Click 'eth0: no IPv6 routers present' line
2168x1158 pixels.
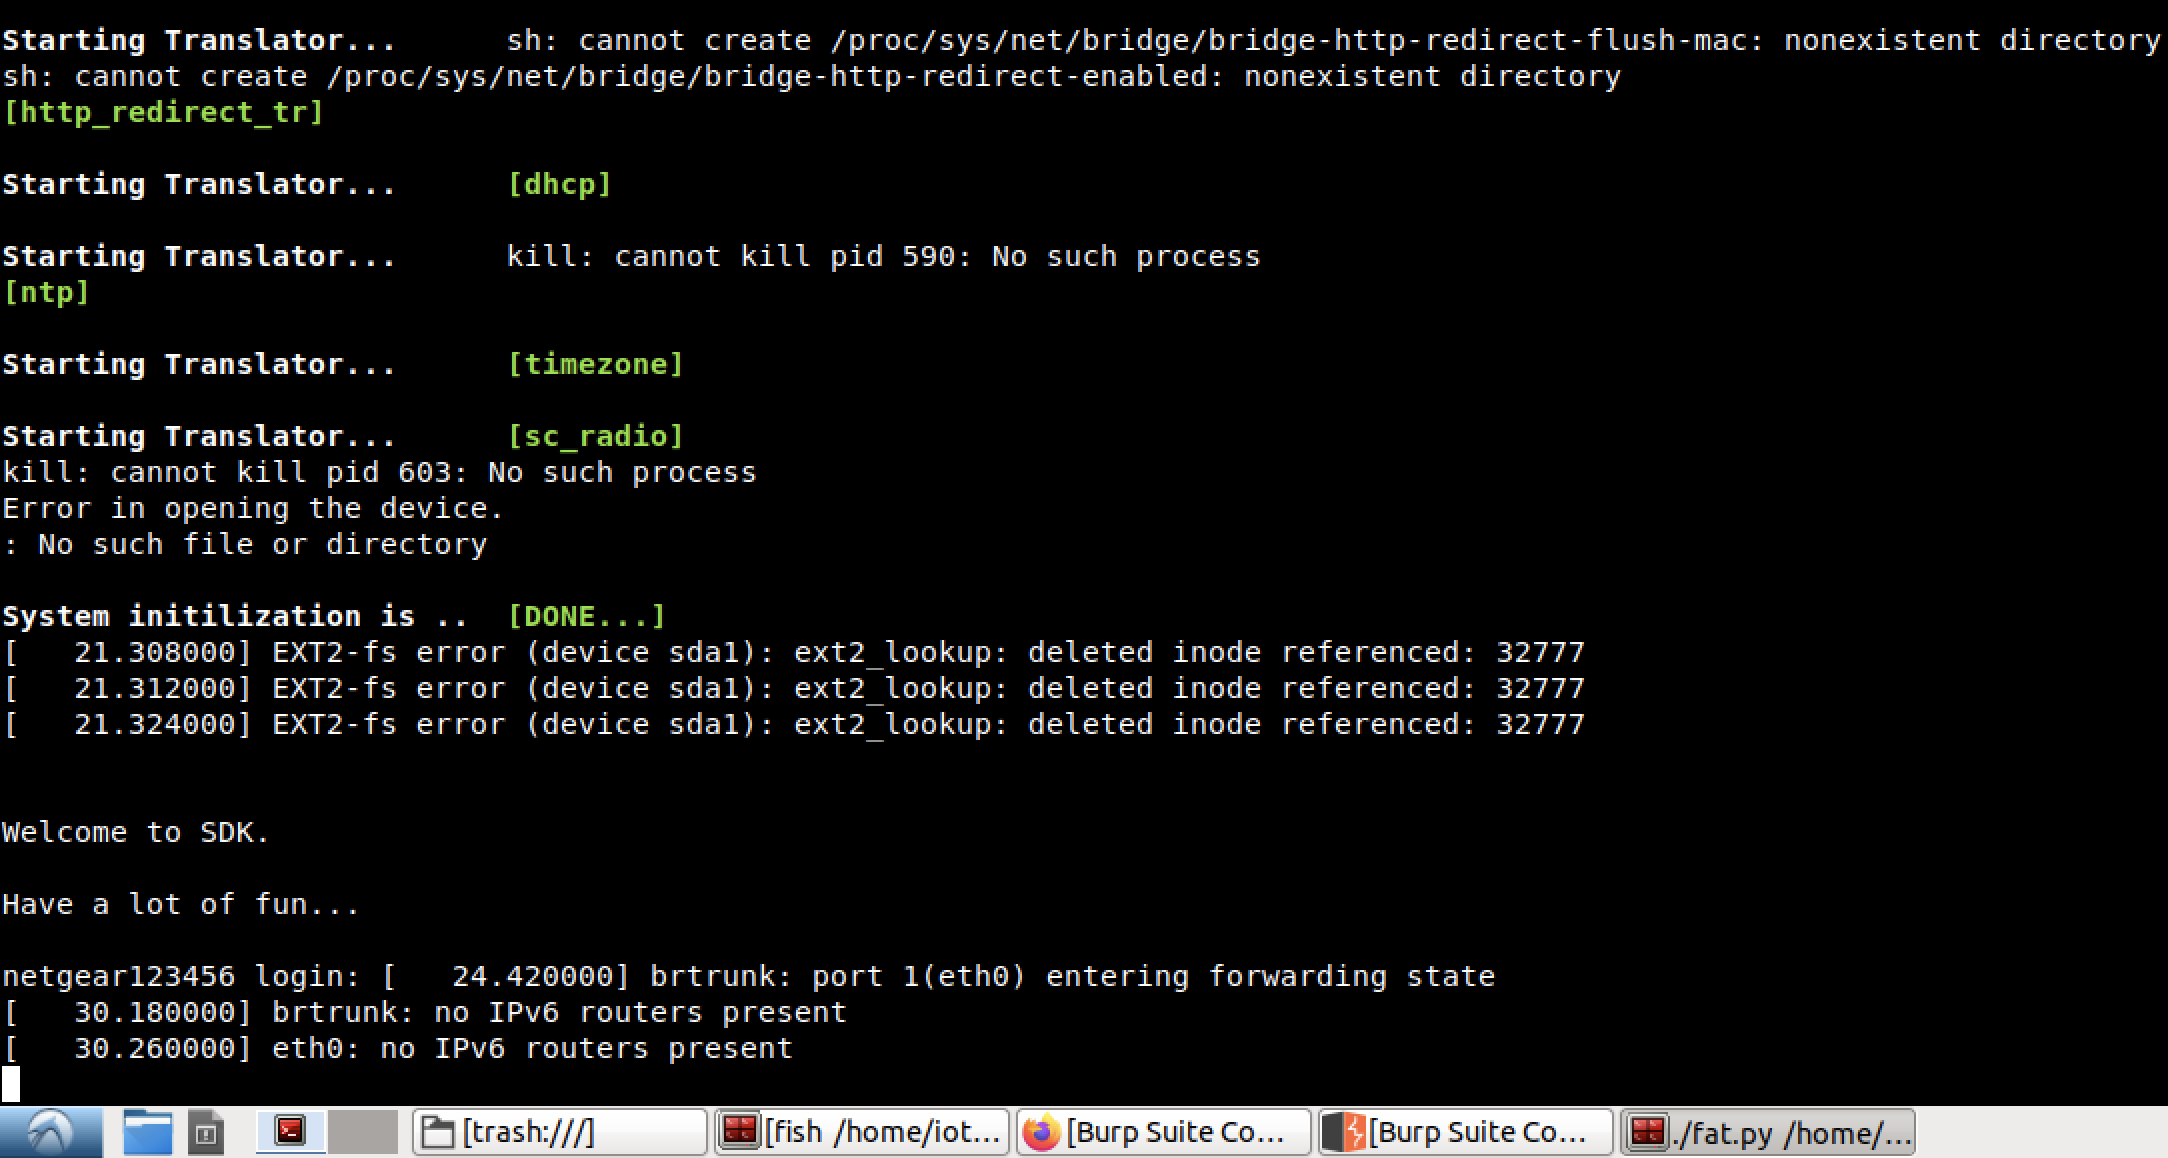[397, 1048]
